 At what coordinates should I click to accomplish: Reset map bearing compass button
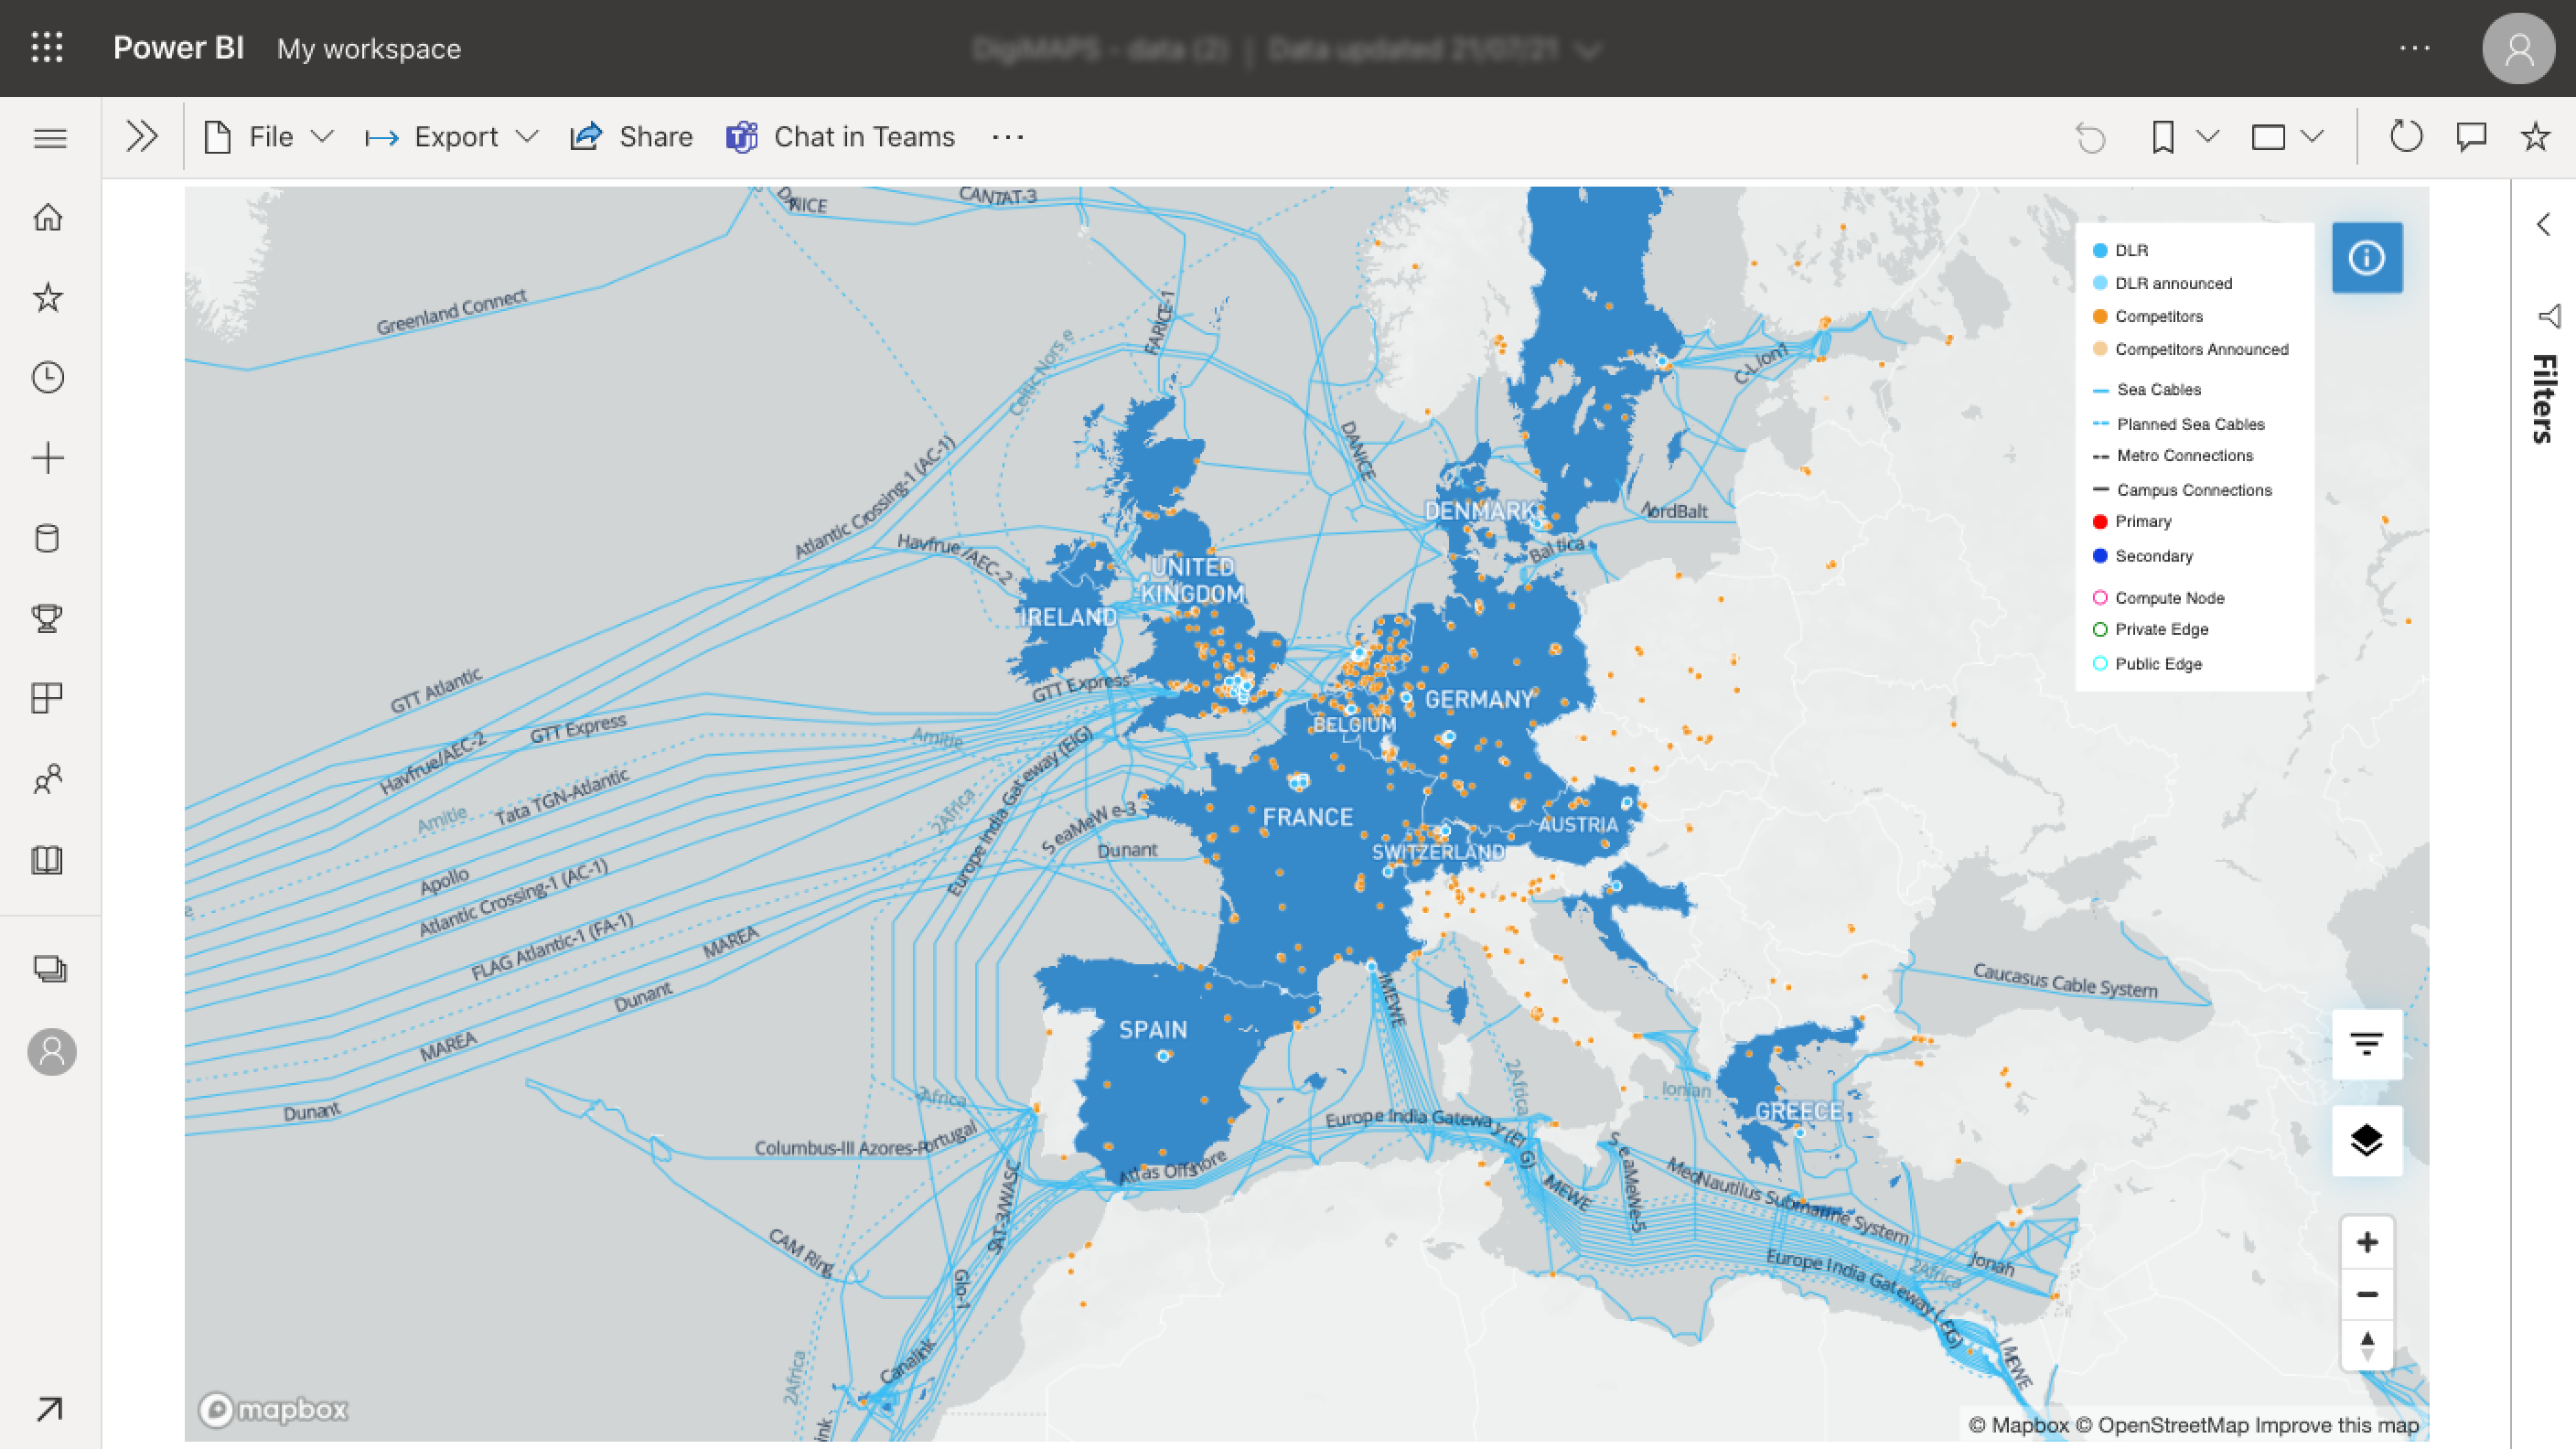(x=2367, y=1345)
